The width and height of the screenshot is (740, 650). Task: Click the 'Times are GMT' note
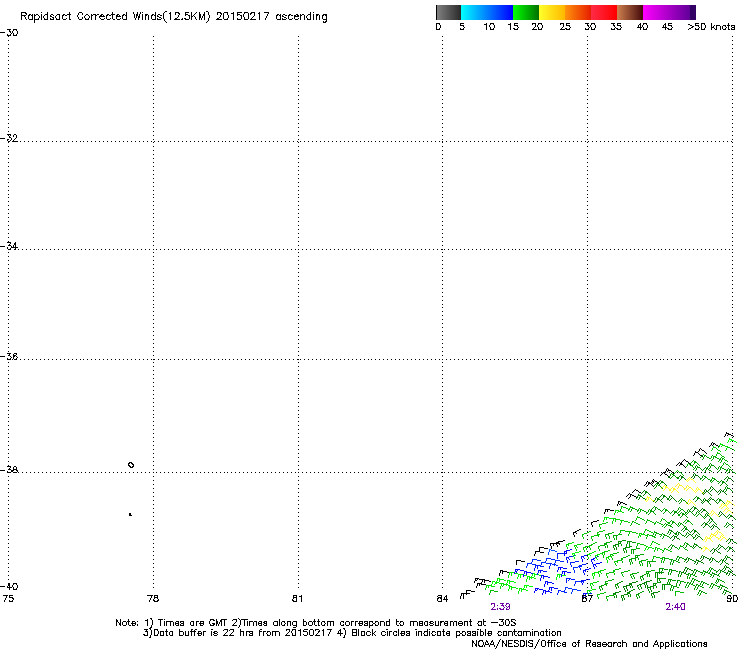pyautogui.click(x=193, y=623)
